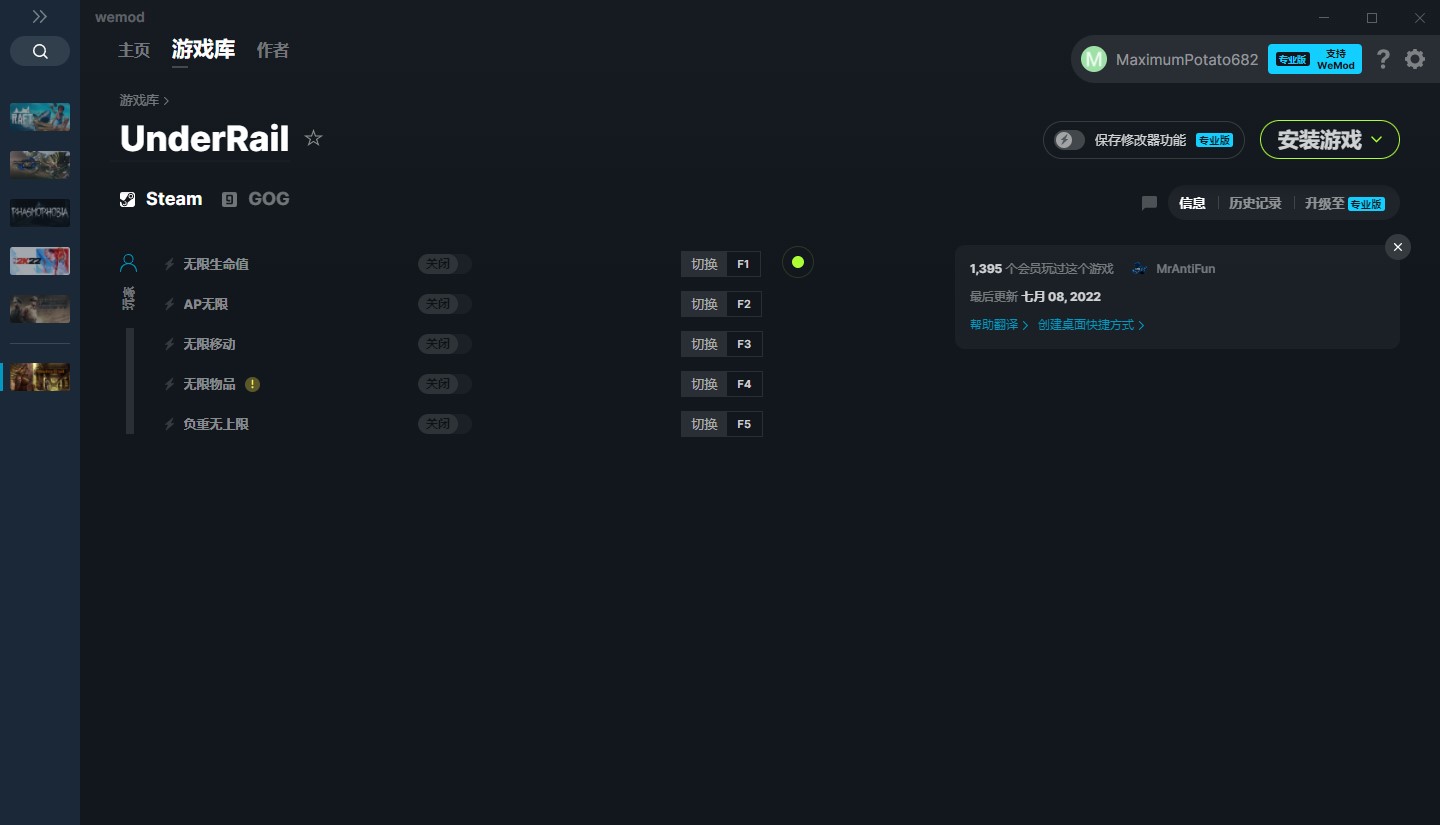This screenshot has height=825, width=1440.
Task: Open the Phasmophobia game thumbnail
Action: pyautogui.click(x=40, y=213)
